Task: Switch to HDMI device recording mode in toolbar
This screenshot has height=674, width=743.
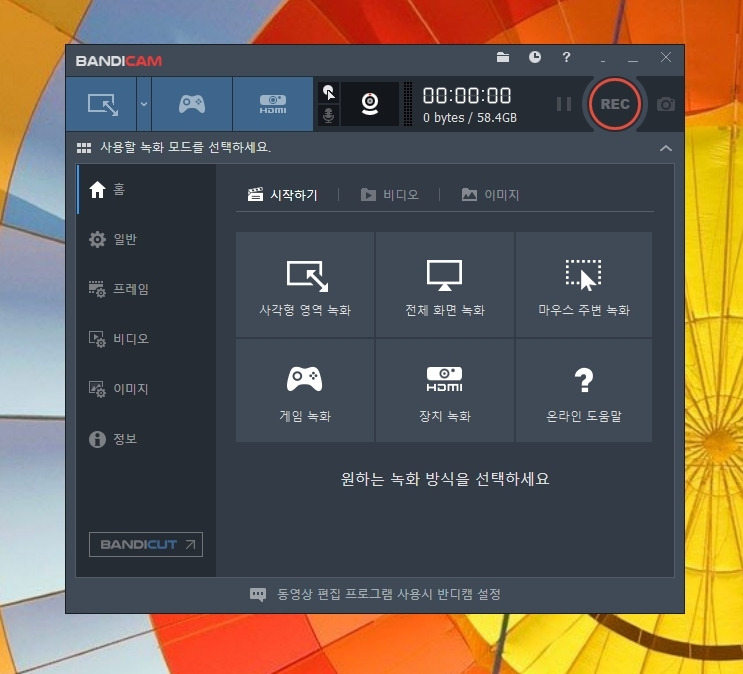Action: pyautogui.click(x=273, y=104)
